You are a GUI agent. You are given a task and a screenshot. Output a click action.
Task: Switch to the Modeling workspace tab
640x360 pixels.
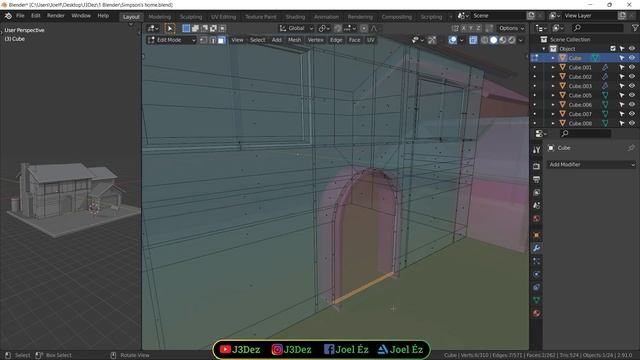160,17
